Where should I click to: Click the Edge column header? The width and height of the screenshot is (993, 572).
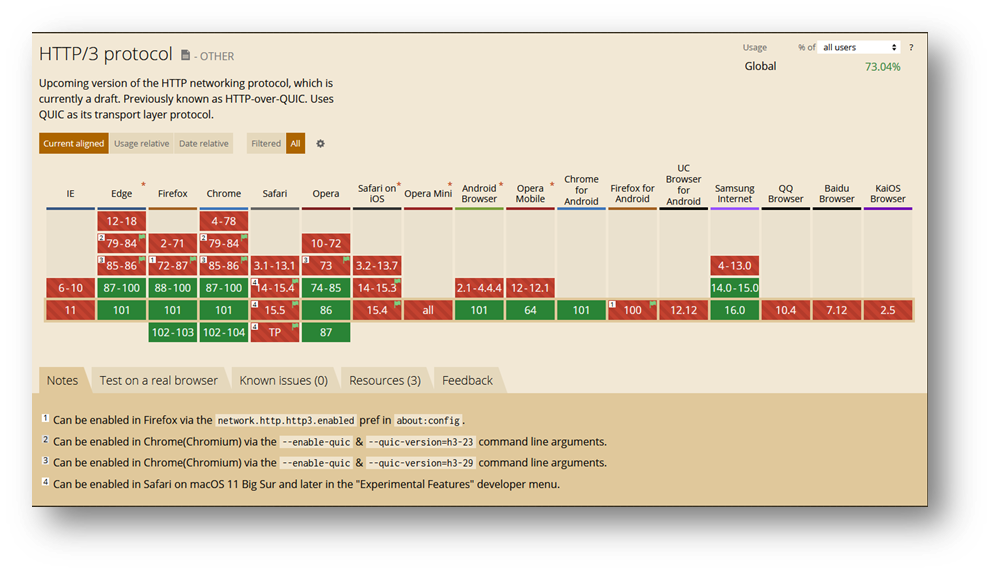click(x=122, y=194)
